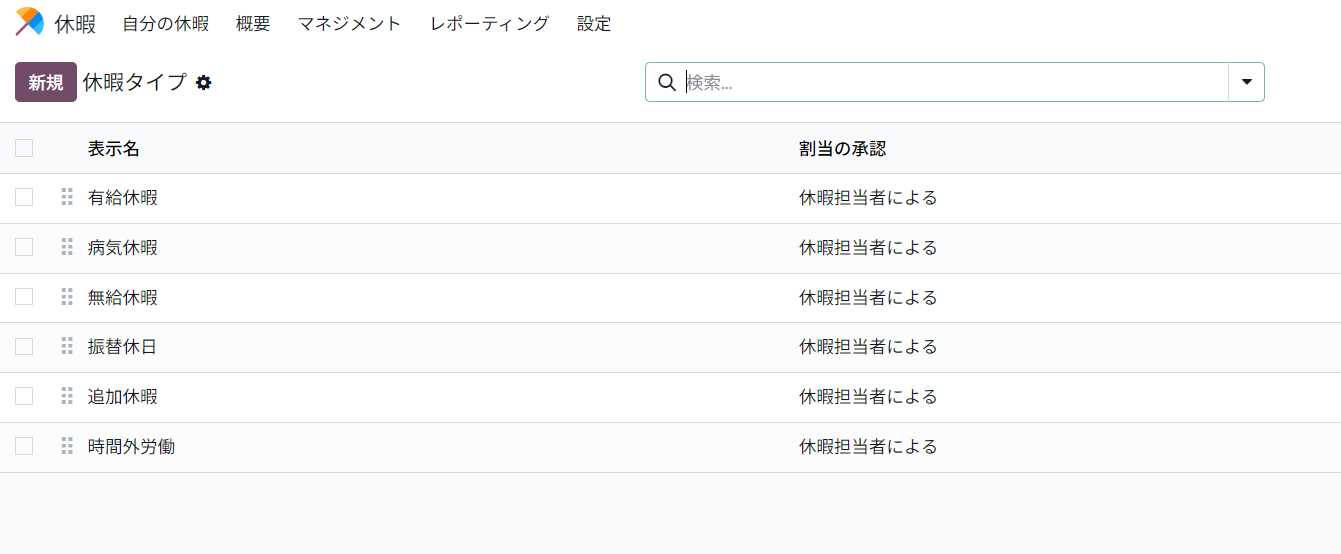Viewport: 1341px width, 554px height.
Task: Expand the search options dropdown arrow
Action: point(1246,82)
